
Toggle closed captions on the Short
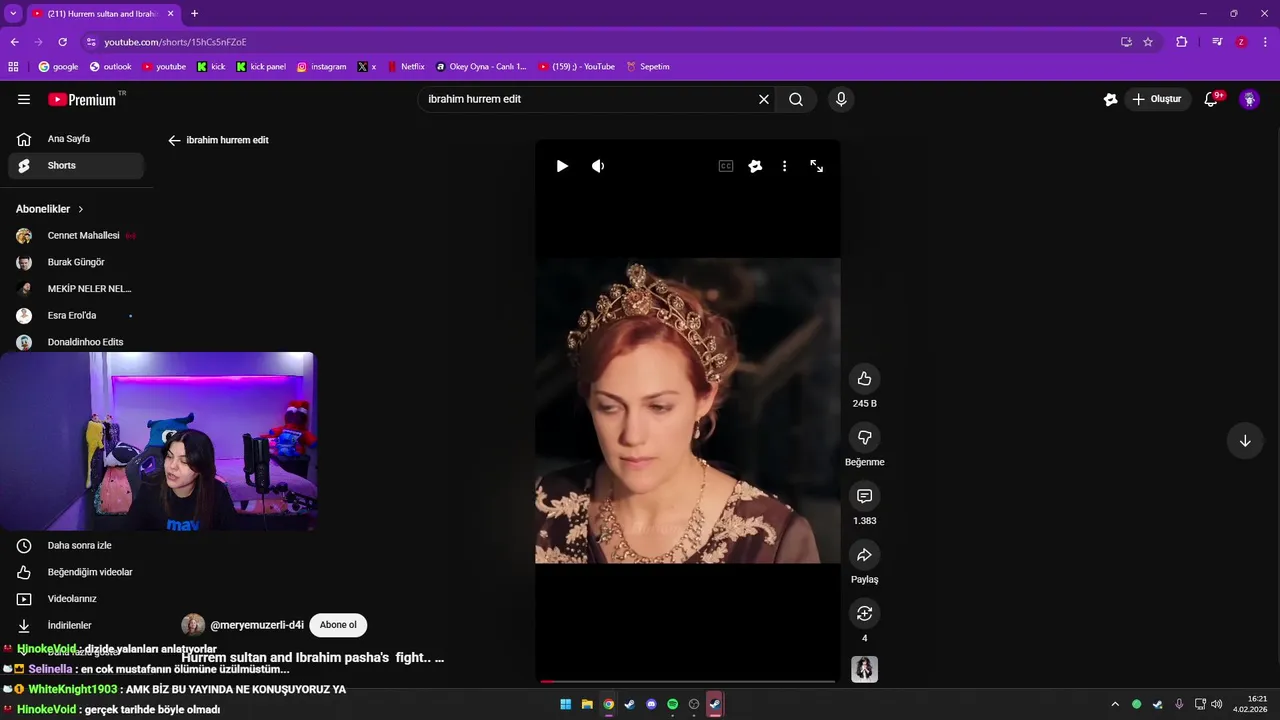coord(726,166)
